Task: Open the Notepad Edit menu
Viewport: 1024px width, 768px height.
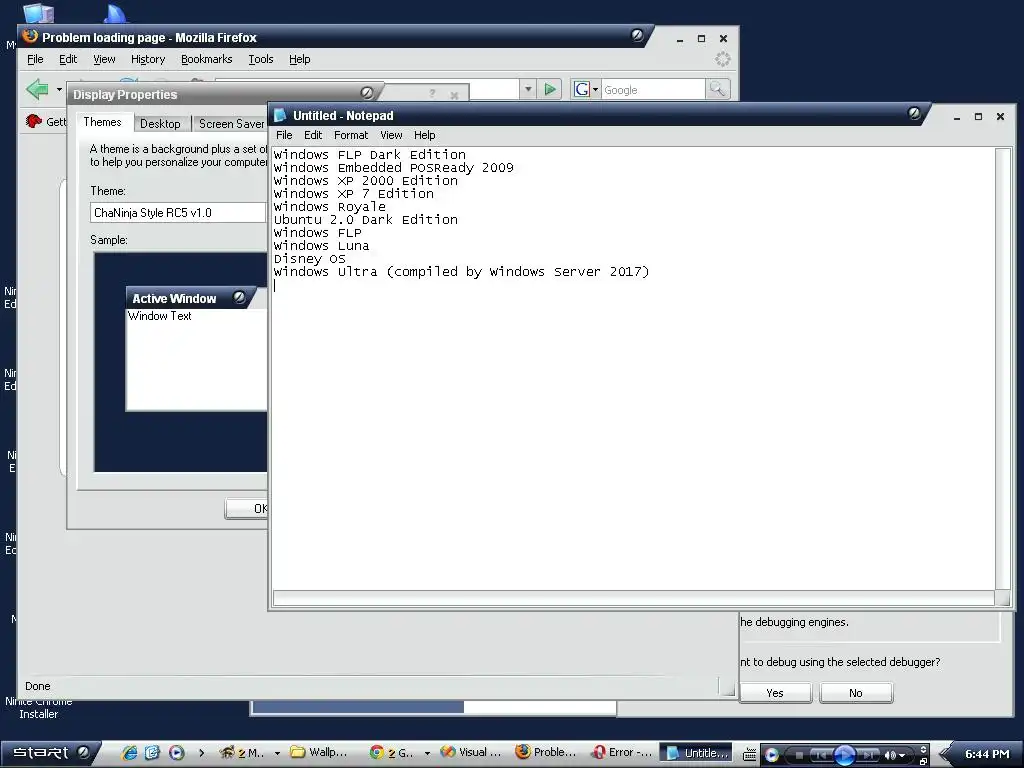Action: point(313,135)
